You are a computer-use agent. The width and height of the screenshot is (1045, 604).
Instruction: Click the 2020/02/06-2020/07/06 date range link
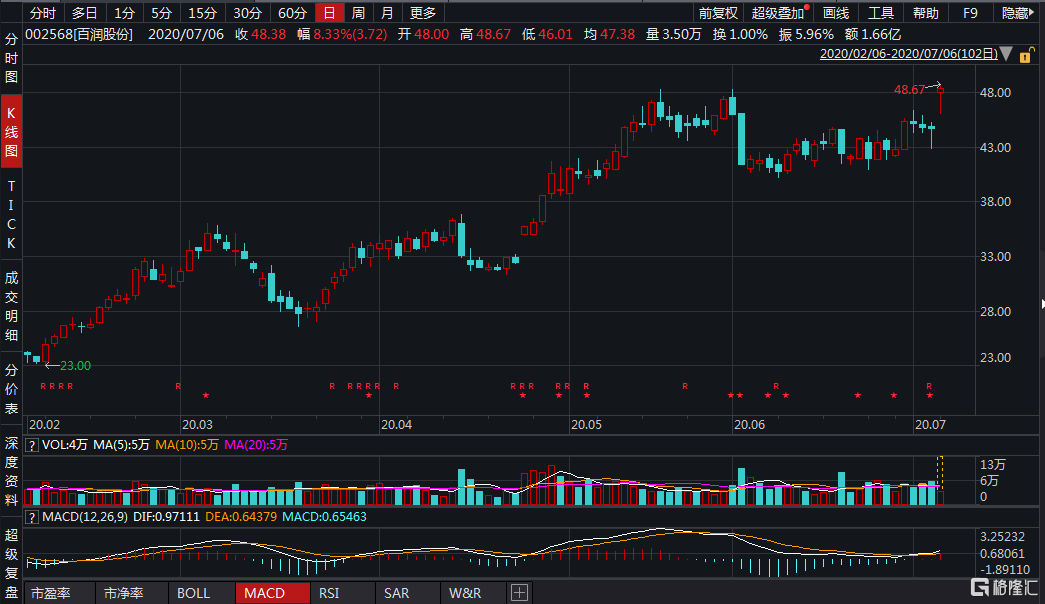pyautogui.click(x=908, y=54)
